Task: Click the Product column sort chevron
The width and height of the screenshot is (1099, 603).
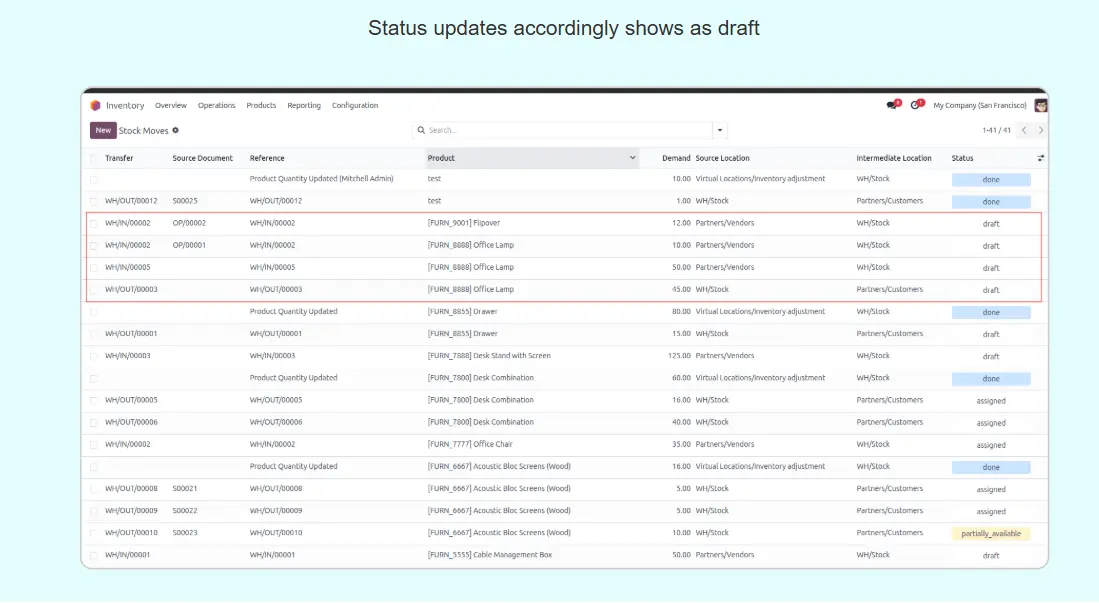Action: 632,158
